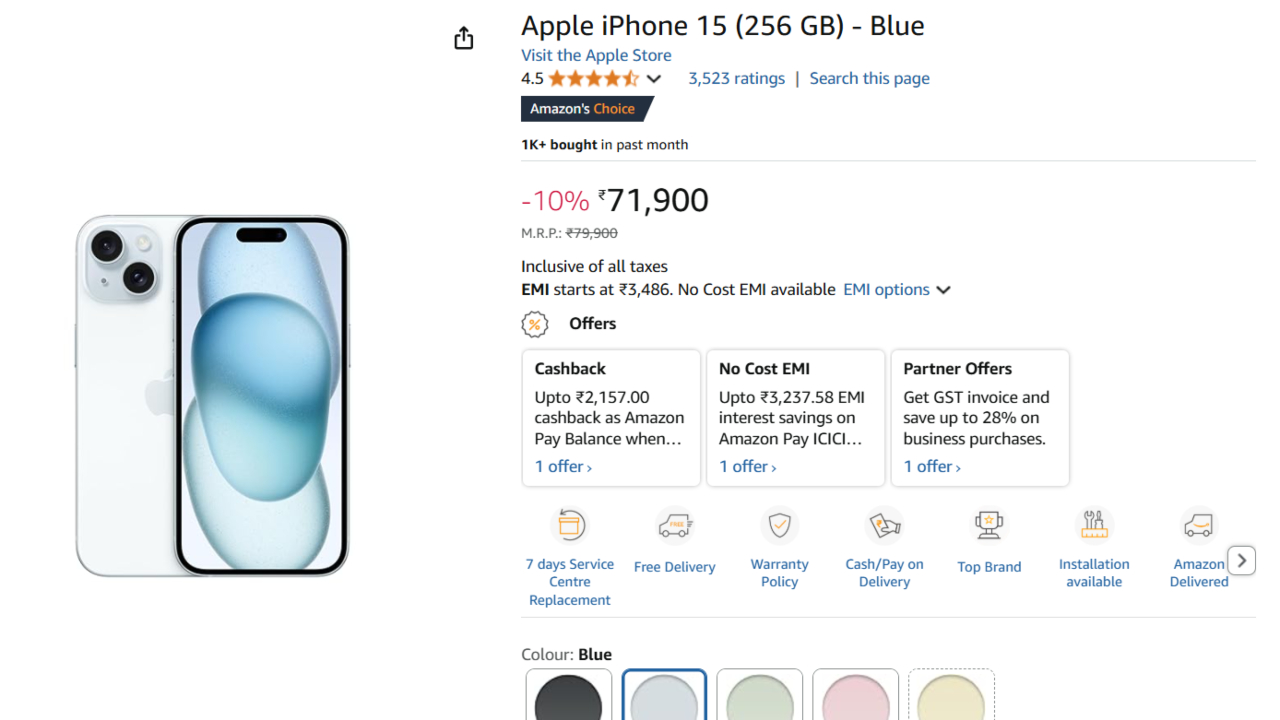Click the share icon above product image
Screen dimensions: 1280x720
[x=463, y=38]
